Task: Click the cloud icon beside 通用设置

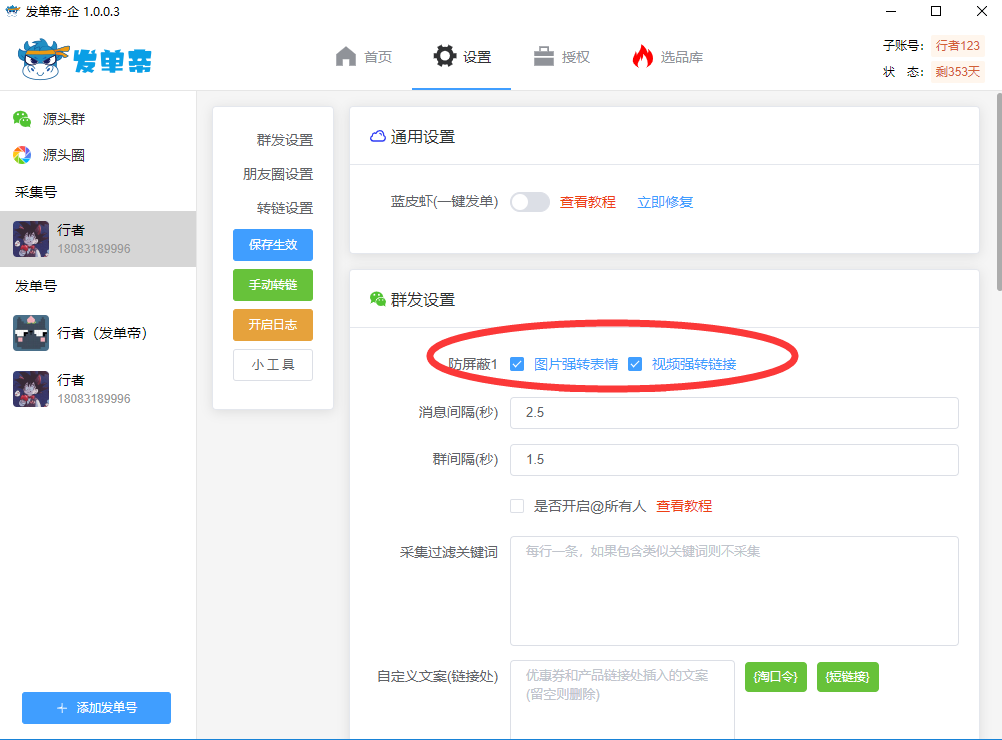Action: [x=378, y=136]
